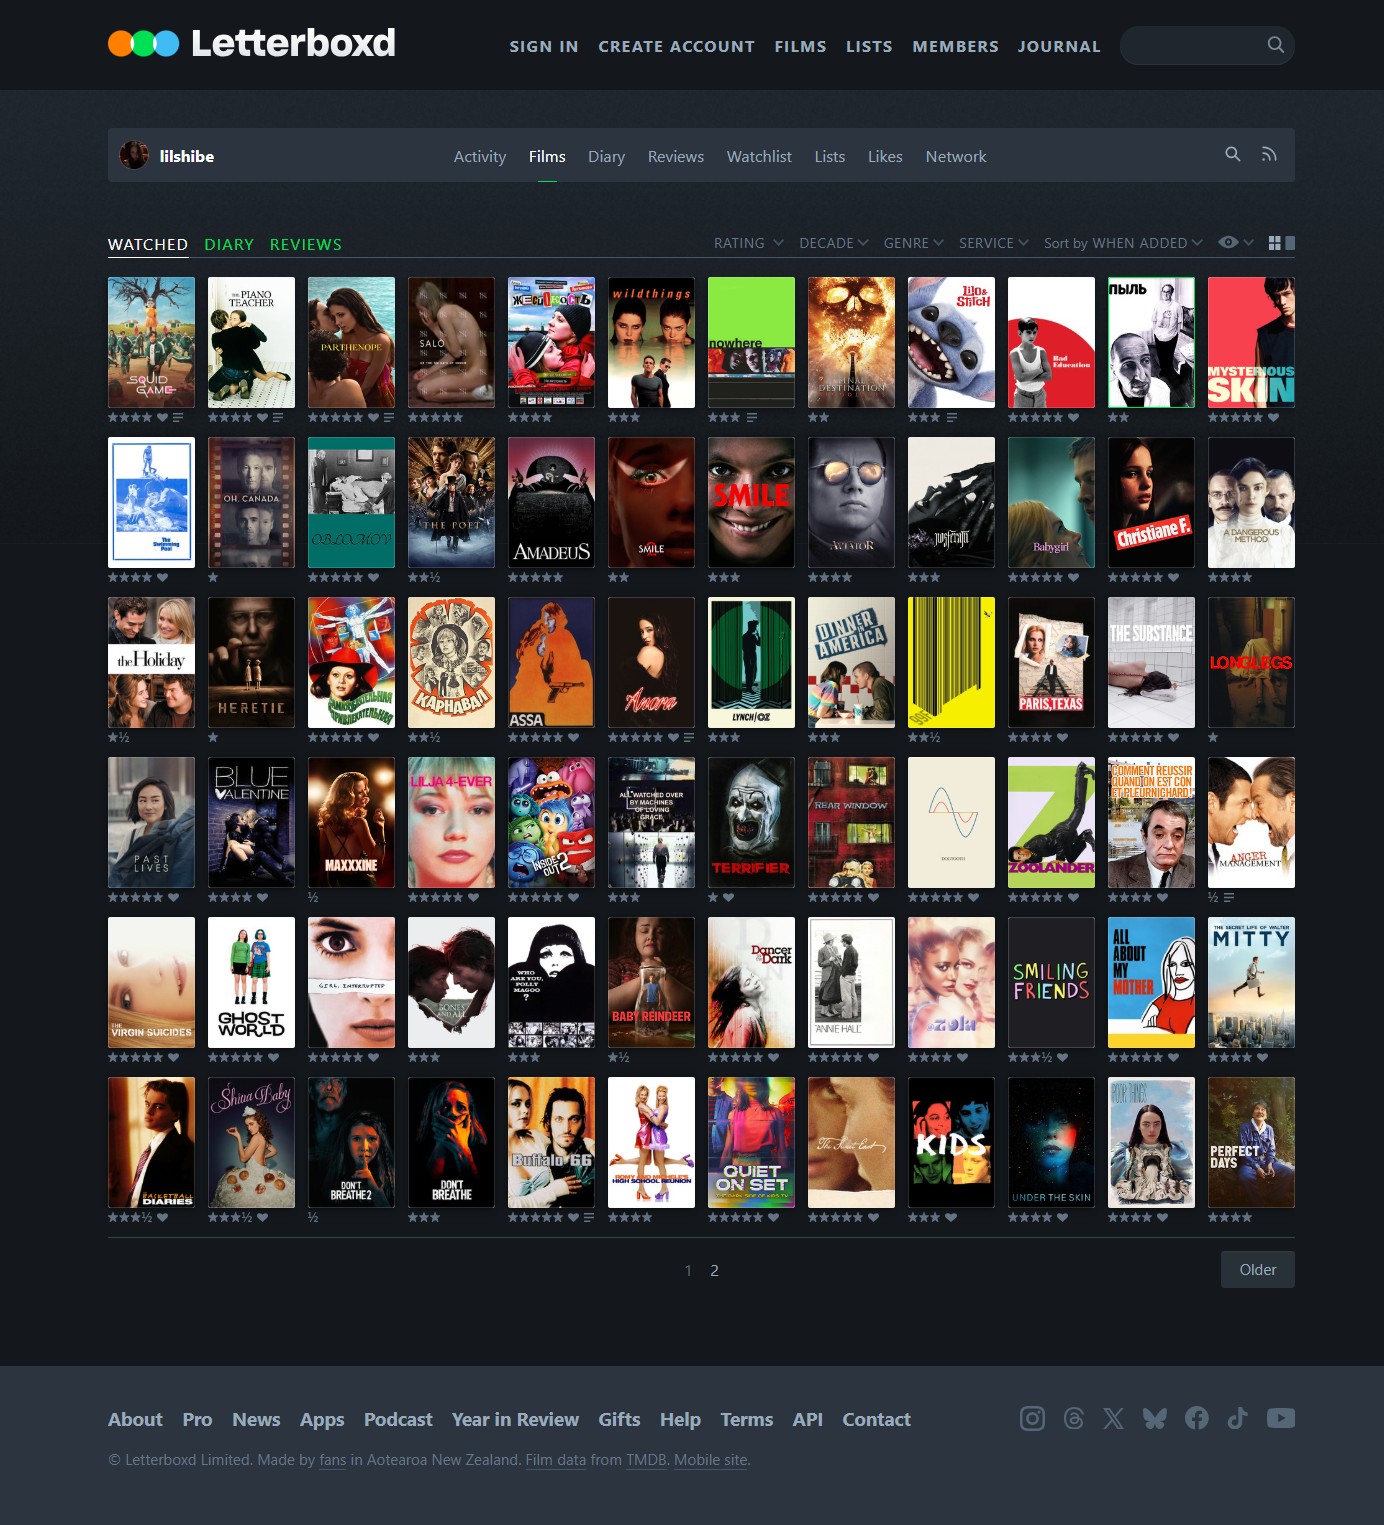Open the Sort by WHEN ADDED dropdown

[1123, 243]
